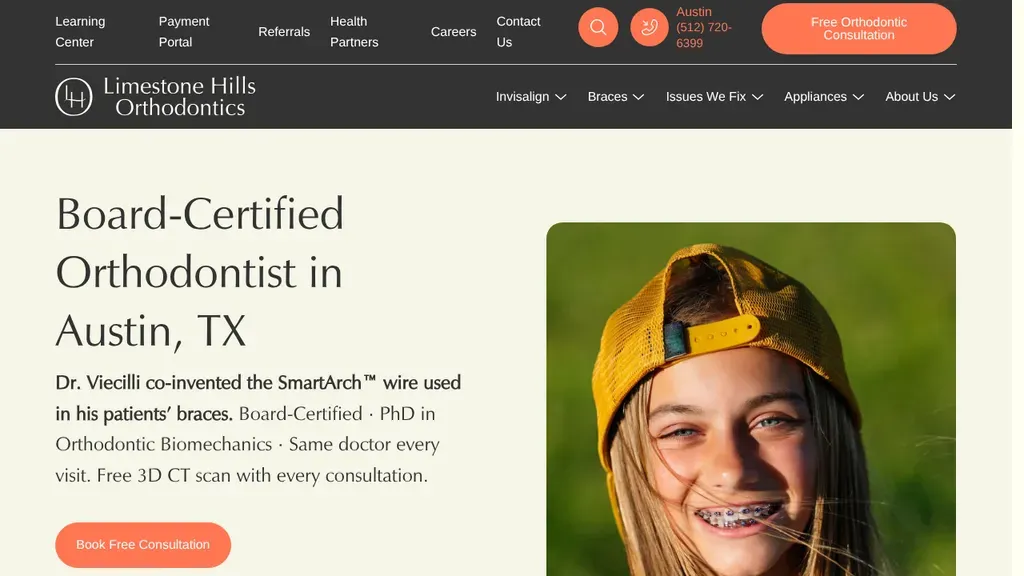Screen dimensions: 1024x576
Task: Expand the chevron next to Issues We Fix
Action: tap(758, 97)
